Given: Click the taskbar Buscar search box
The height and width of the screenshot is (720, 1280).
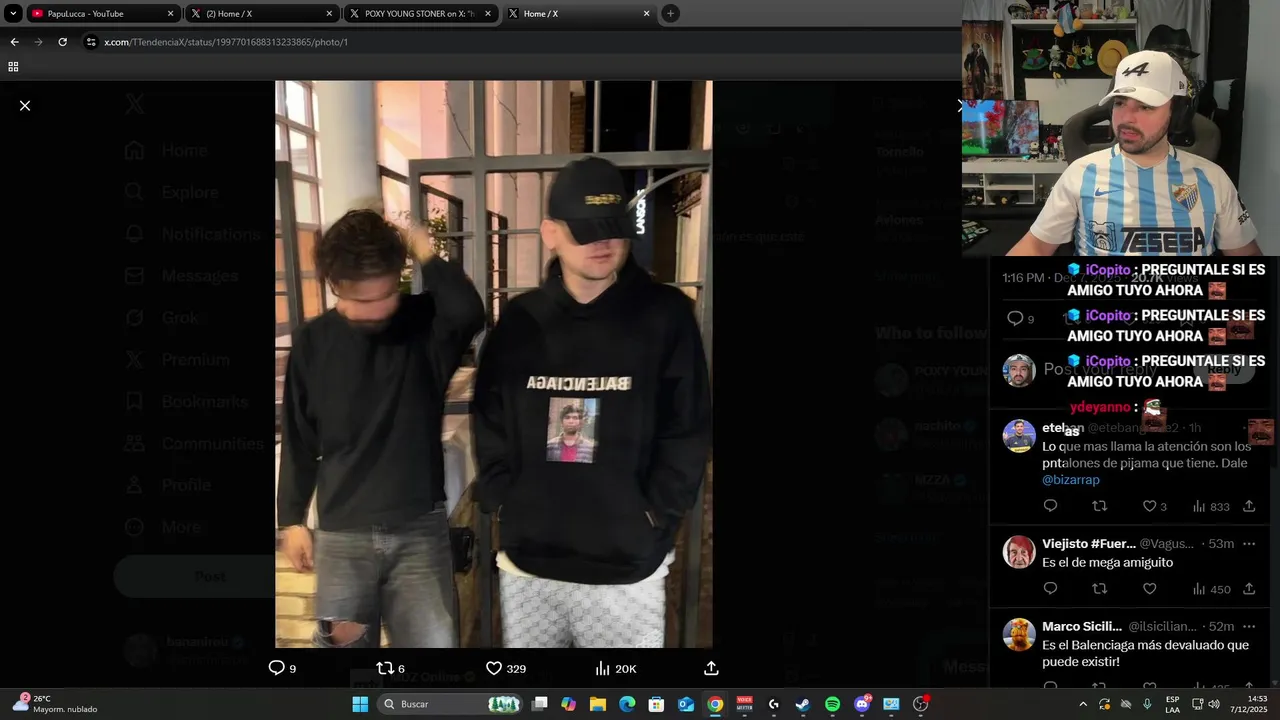Looking at the screenshot, I should click(x=450, y=704).
